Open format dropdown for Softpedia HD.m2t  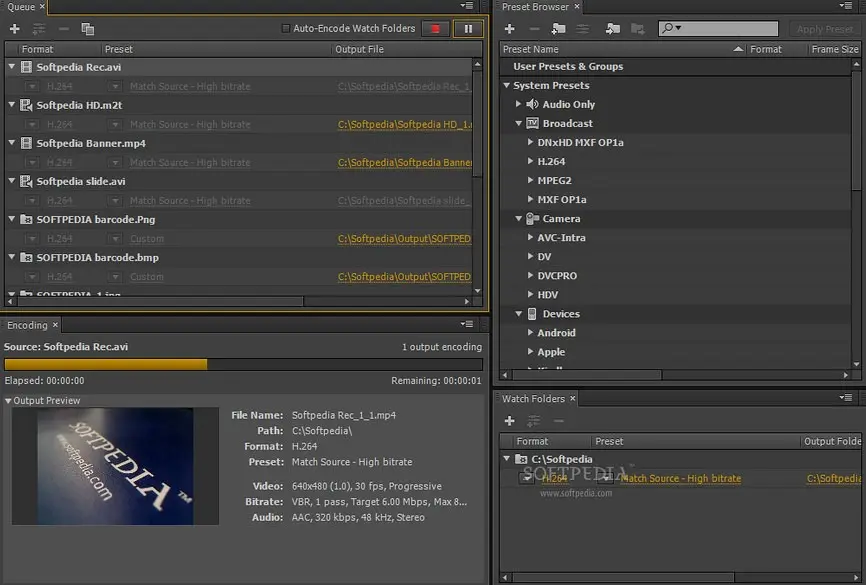tap(32, 125)
